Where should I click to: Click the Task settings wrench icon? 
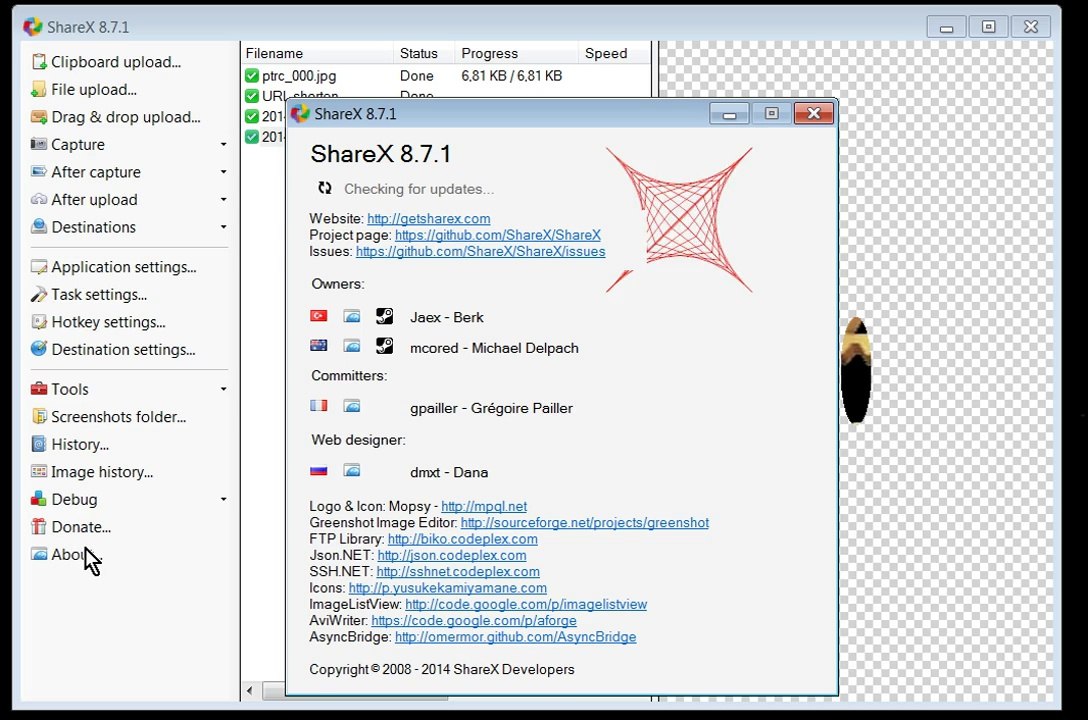[39, 295]
